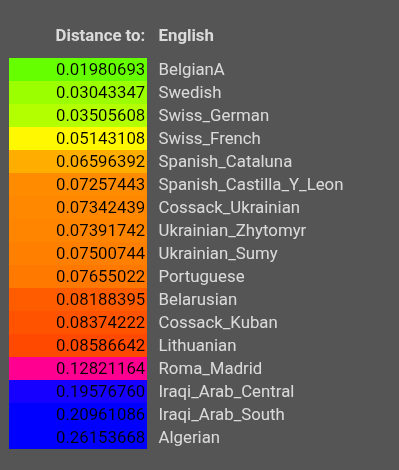Click the distance value 0.08374222

78,323
